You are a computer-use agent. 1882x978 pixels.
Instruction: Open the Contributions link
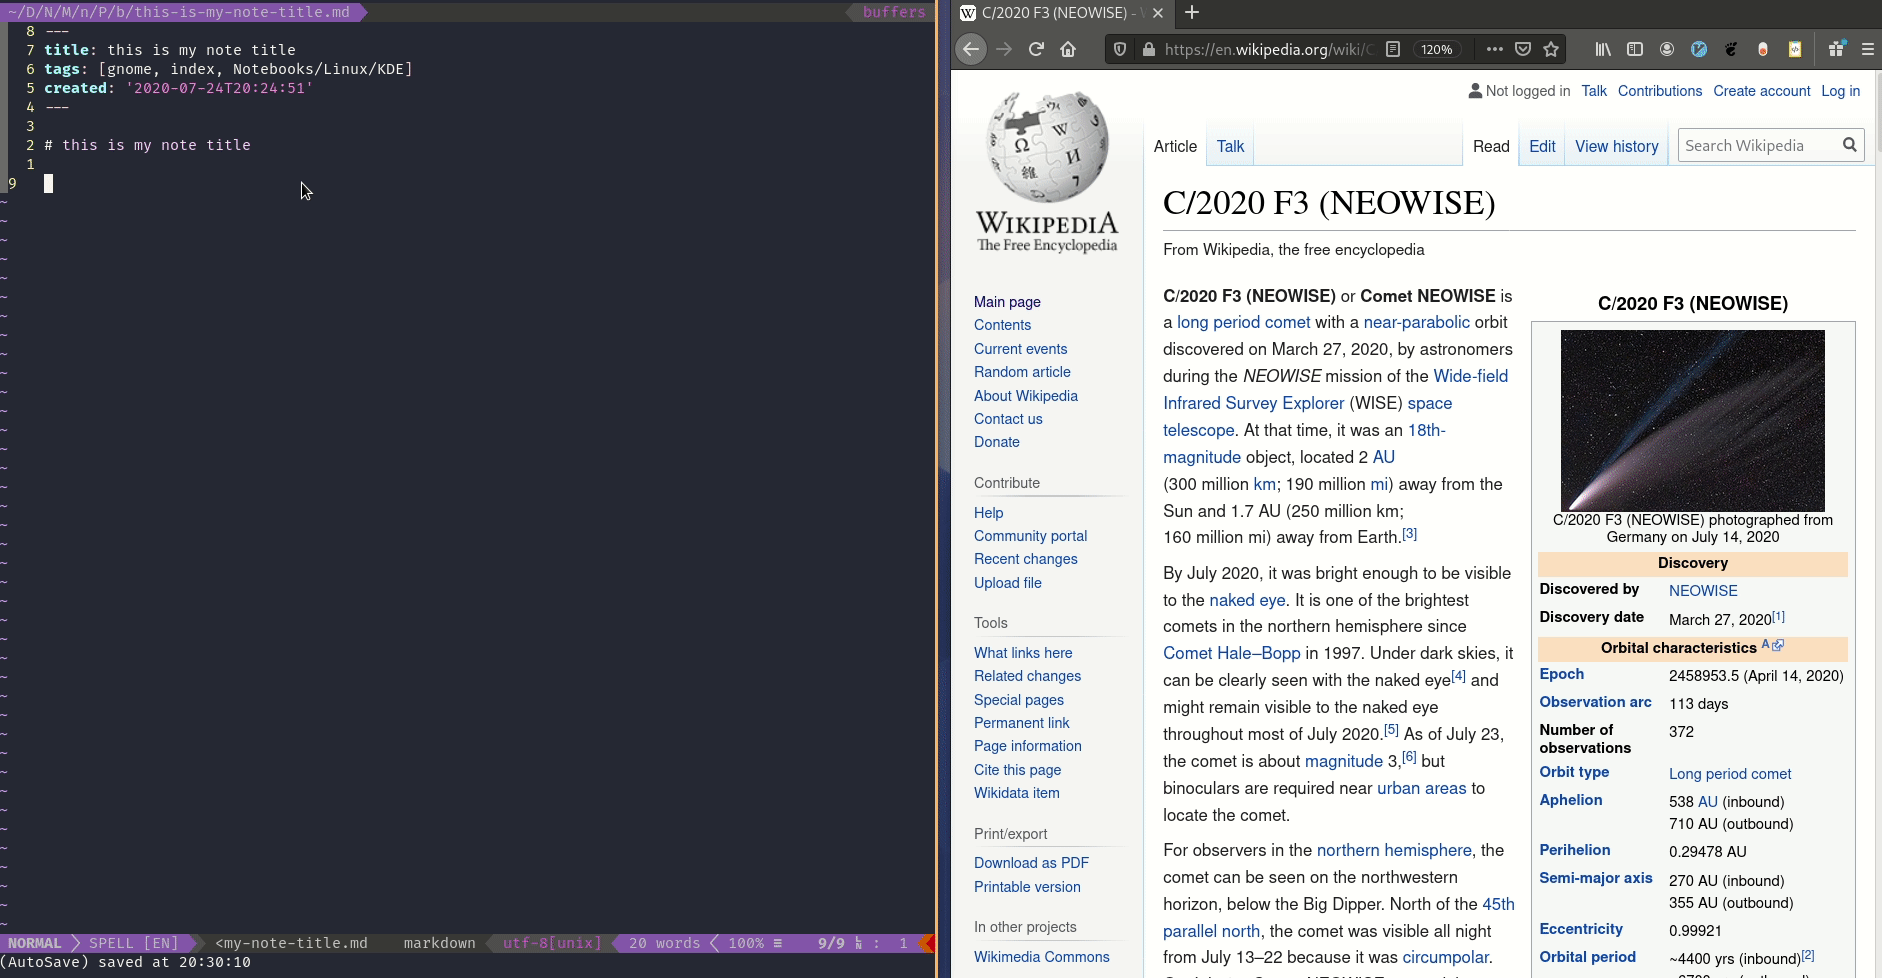tap(1660, 91)
